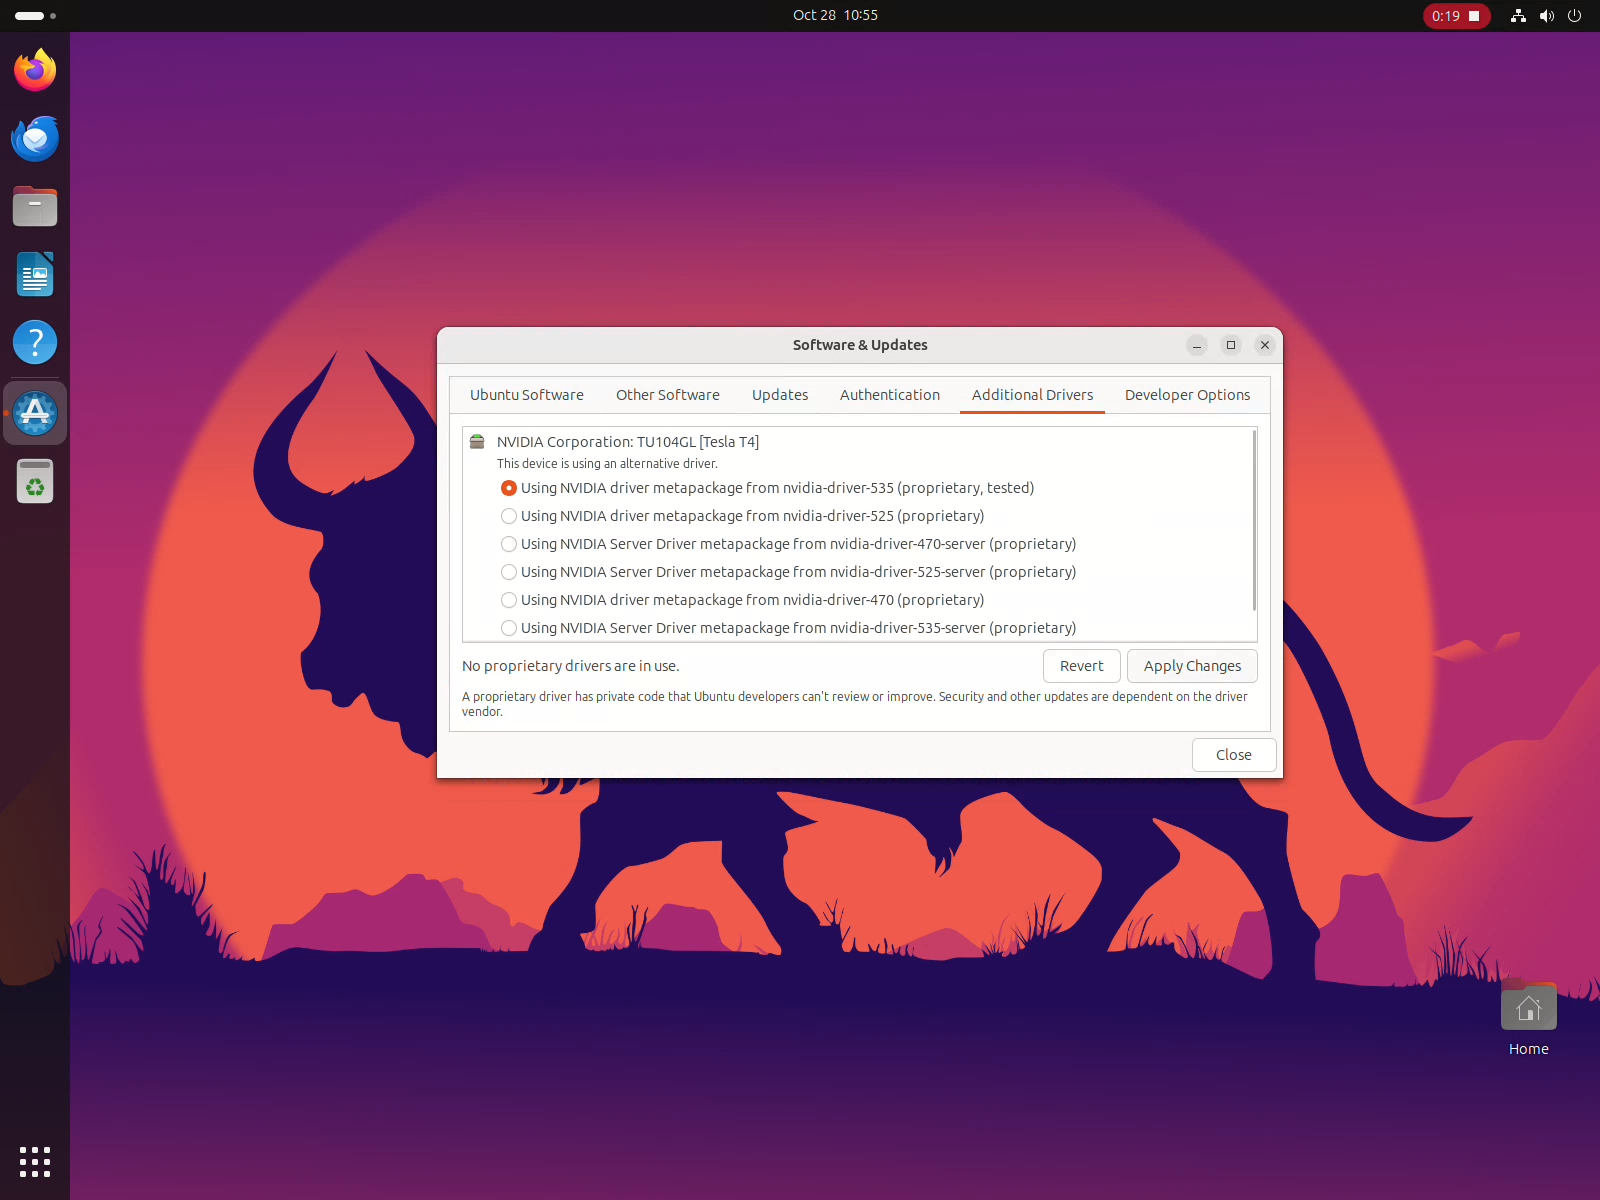
Task: Click the network status icon in top bar
Action: pyautogui.click(x=1518, y=15)
